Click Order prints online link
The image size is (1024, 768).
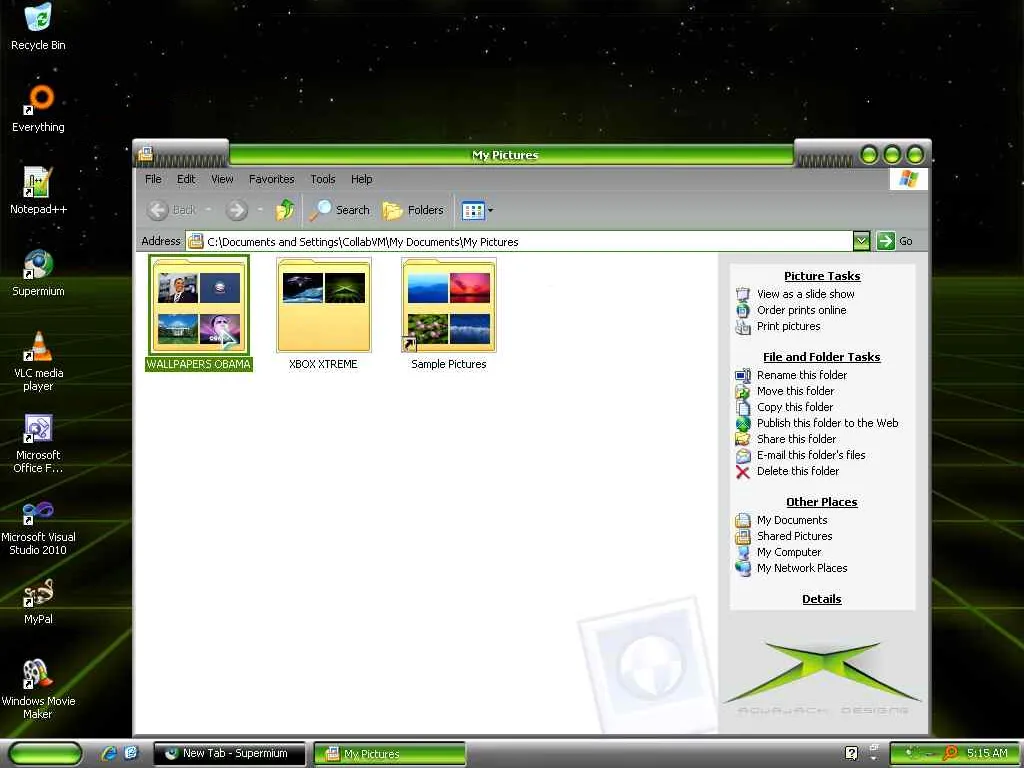(801, 310)
